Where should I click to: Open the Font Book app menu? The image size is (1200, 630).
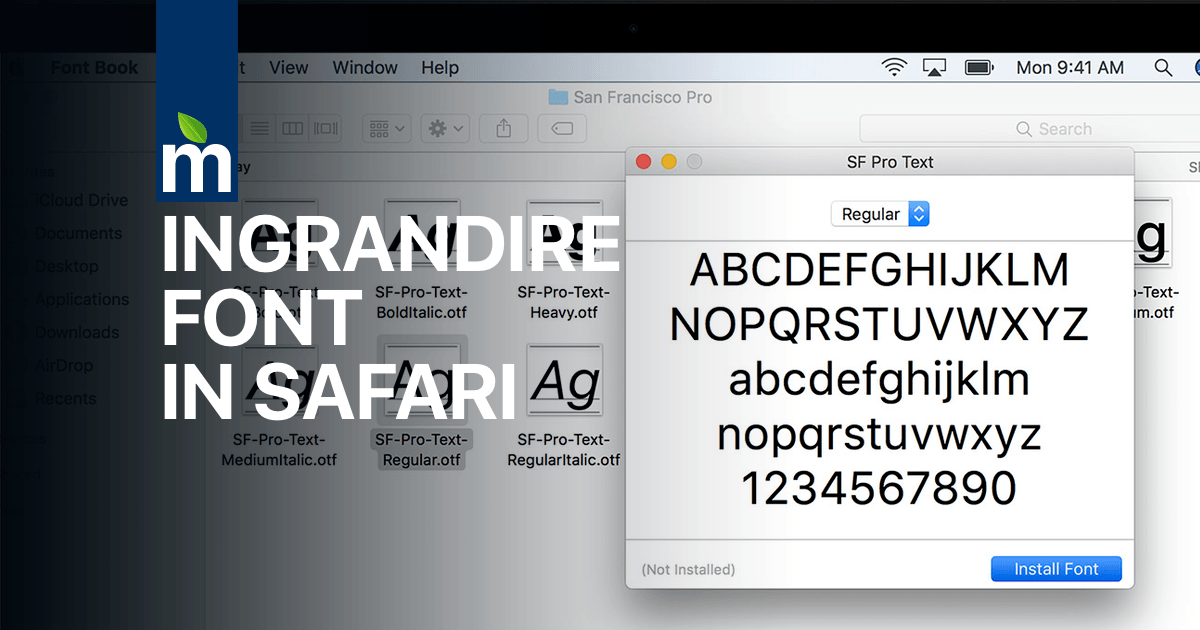point(95,68)
